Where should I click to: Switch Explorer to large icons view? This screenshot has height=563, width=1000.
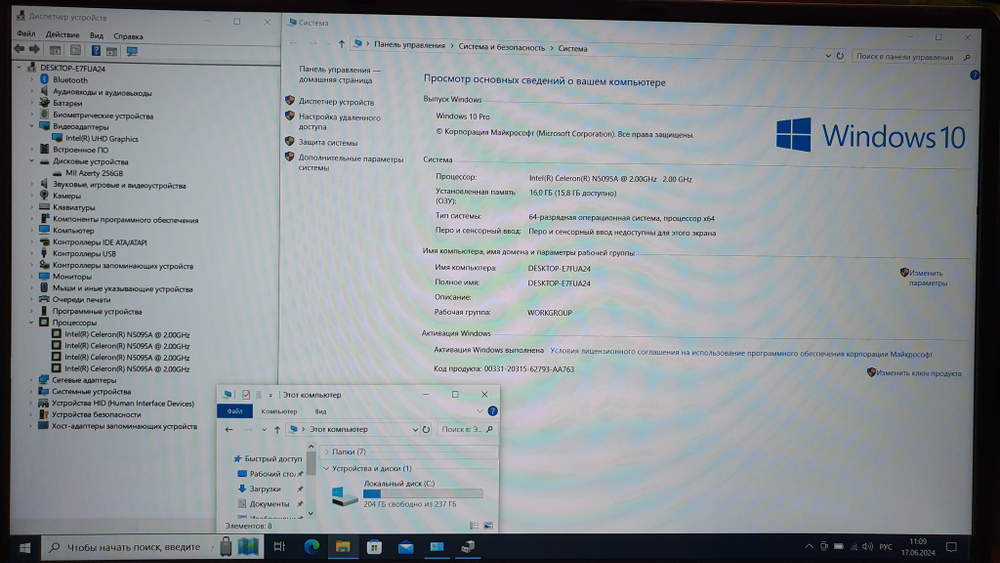point(489,525)
